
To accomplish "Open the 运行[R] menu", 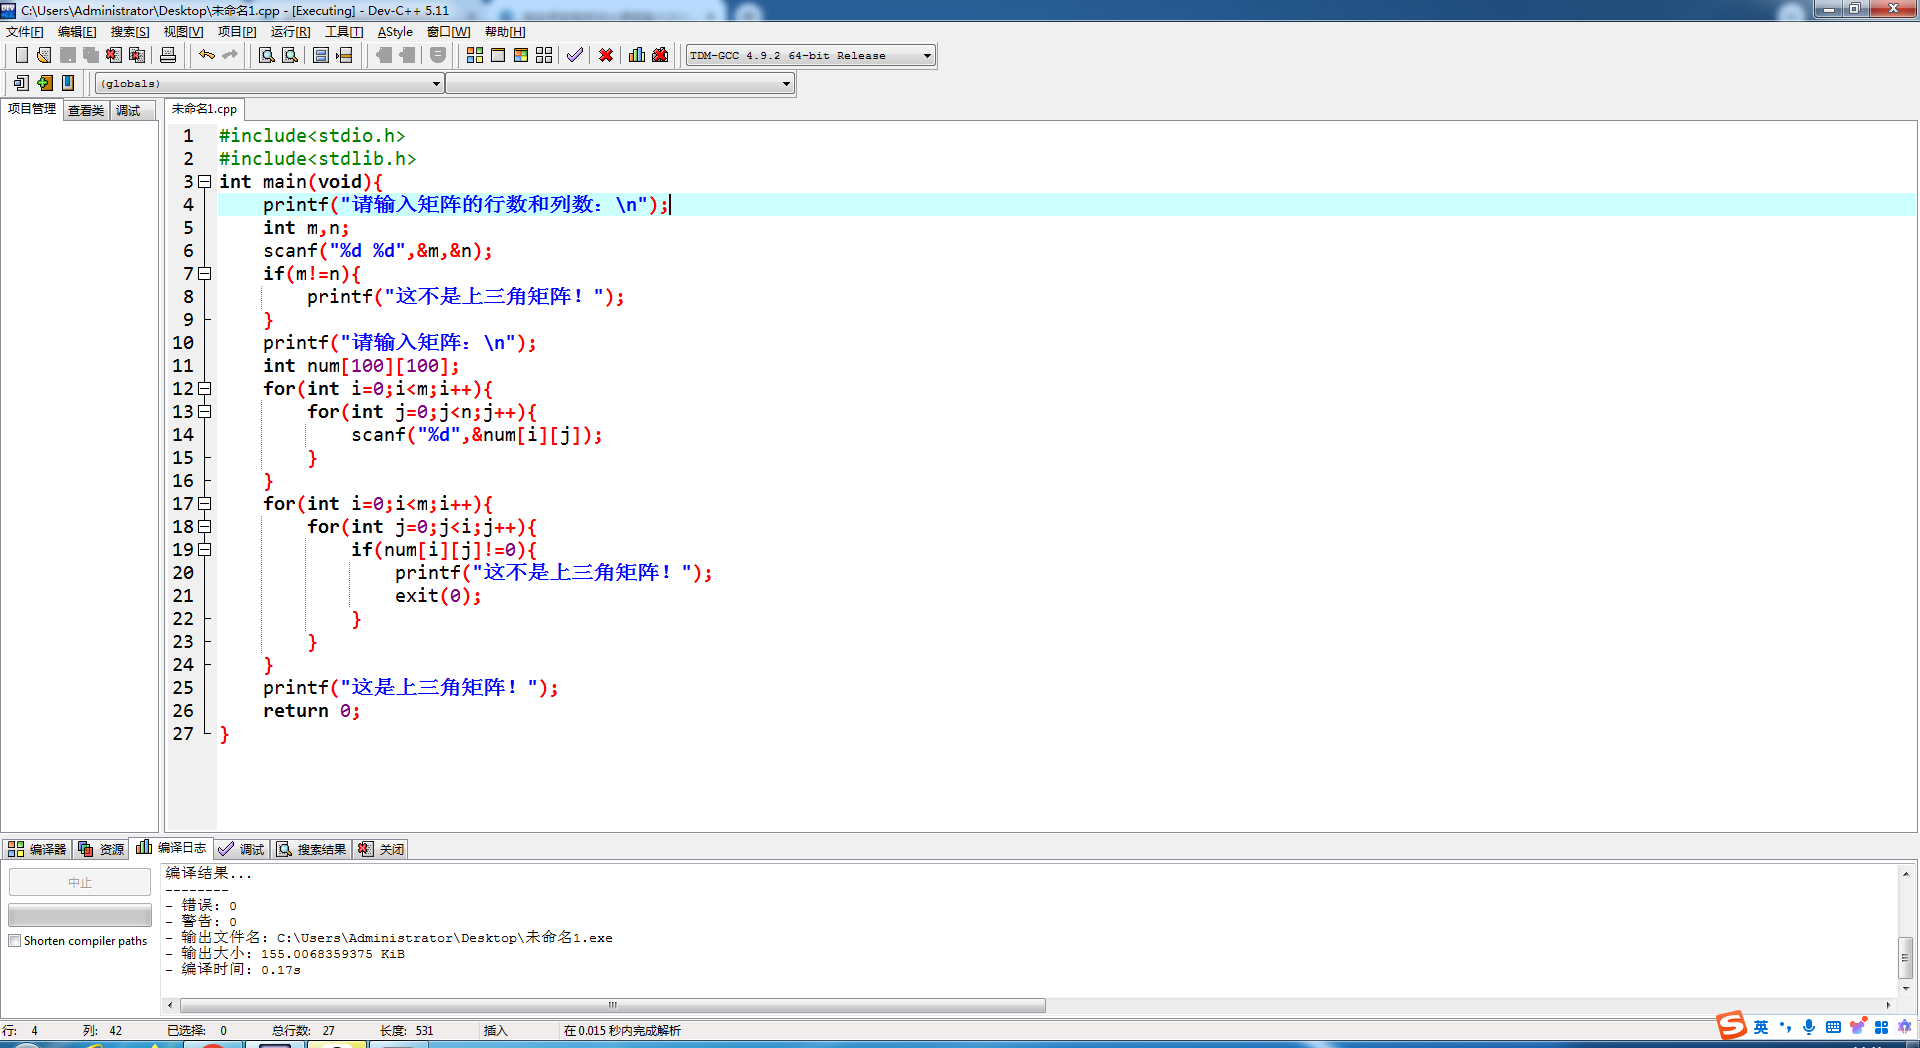I will point(291,32).
